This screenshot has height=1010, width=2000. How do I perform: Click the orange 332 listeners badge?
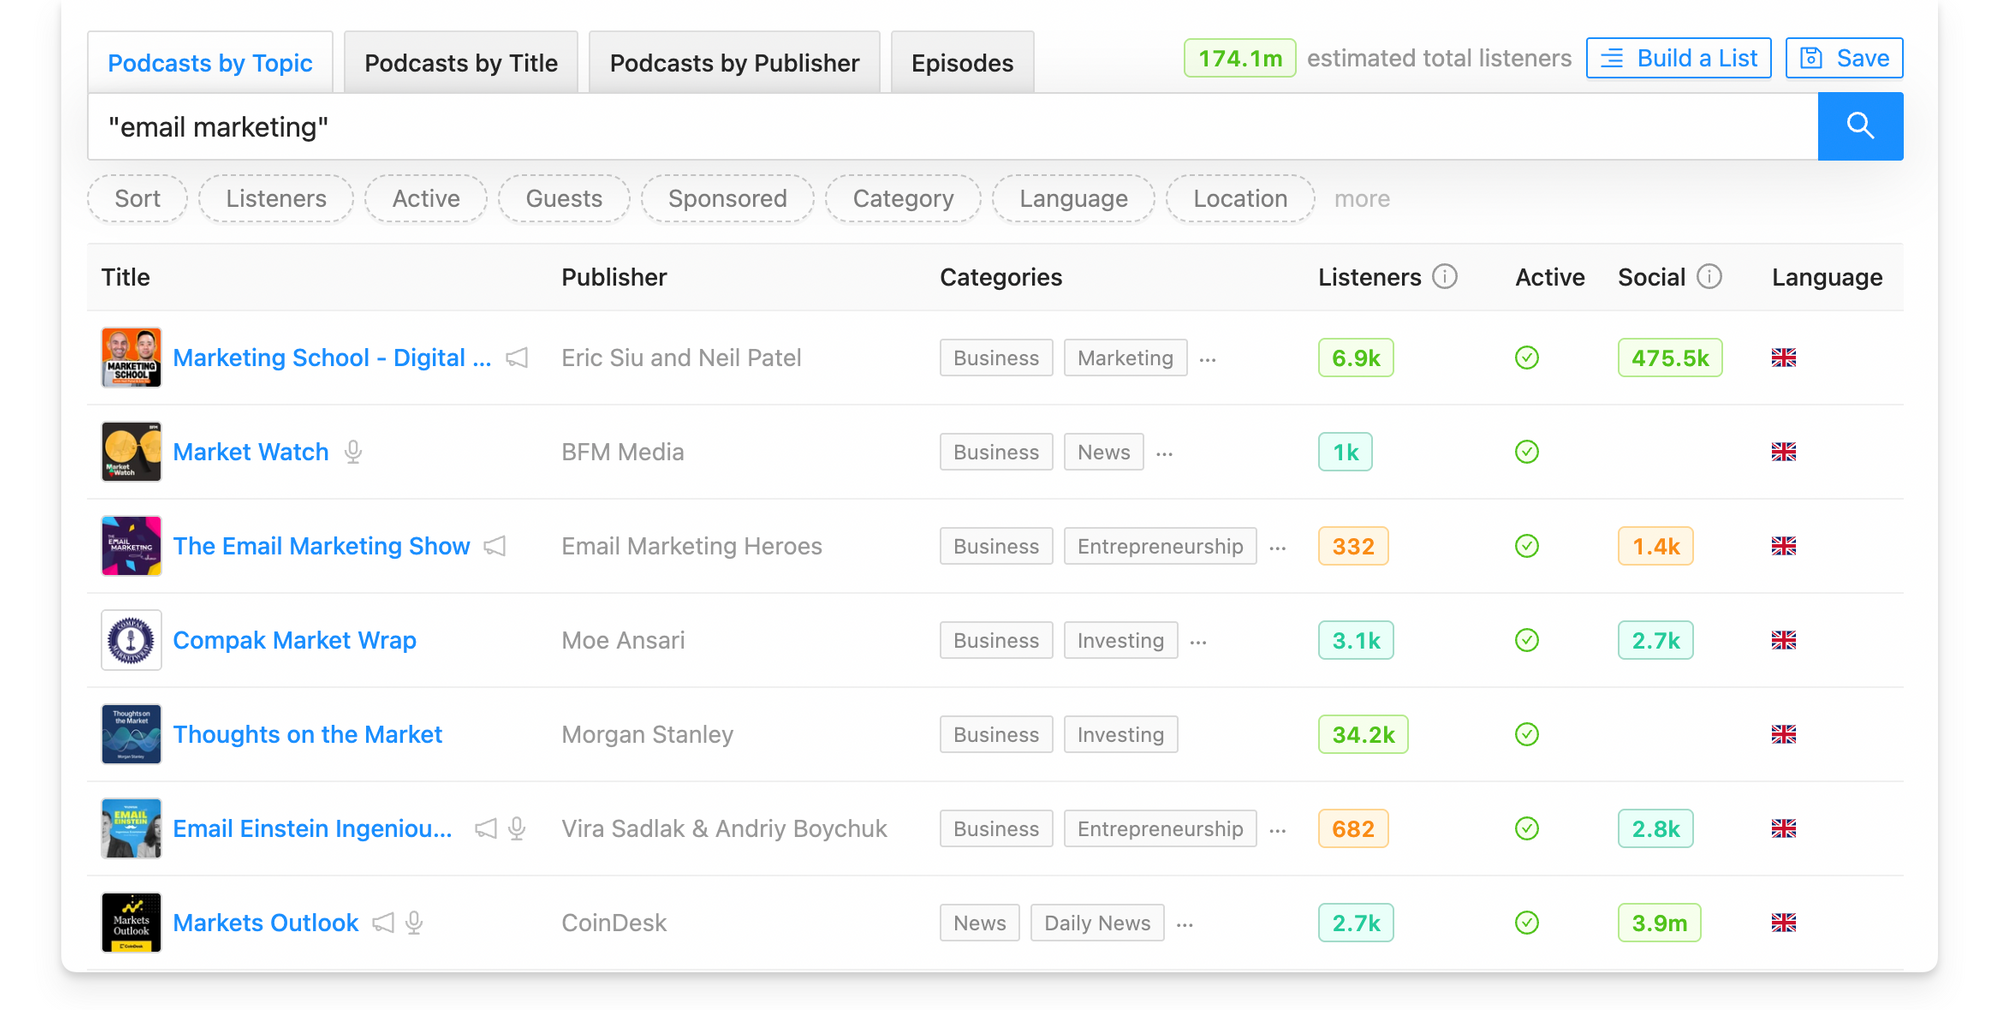tap(1352, 546)
